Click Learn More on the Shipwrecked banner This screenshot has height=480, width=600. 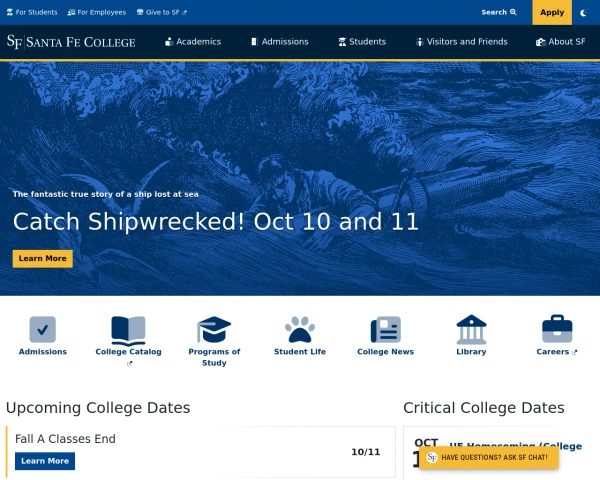coord(42,258)
